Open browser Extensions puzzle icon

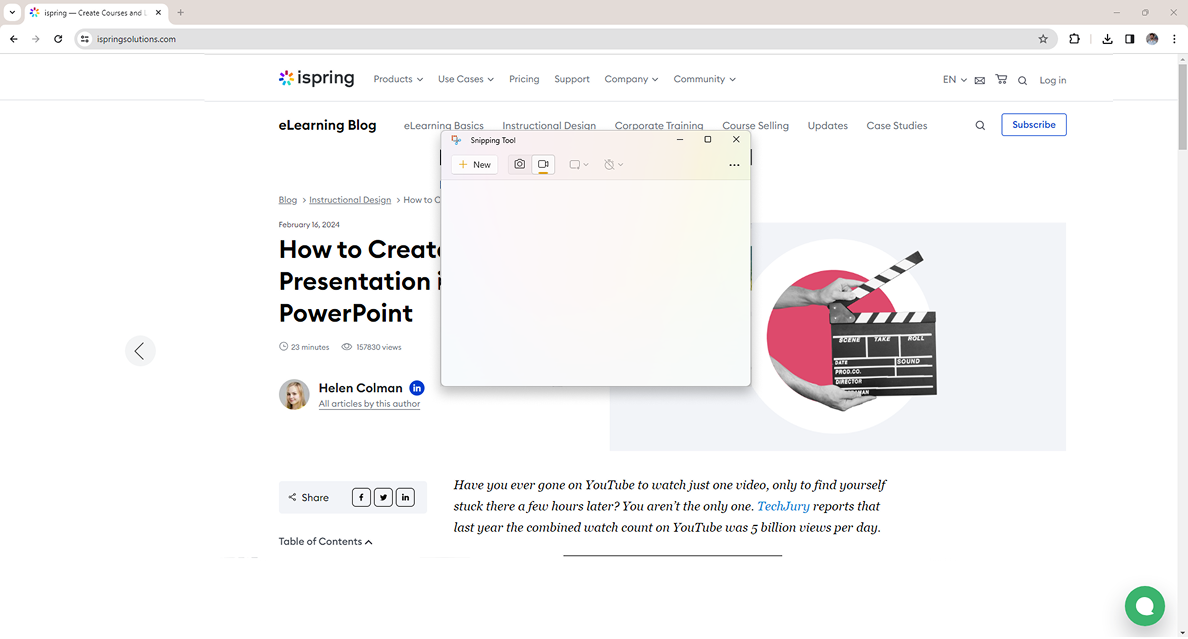pos(1074,39)
